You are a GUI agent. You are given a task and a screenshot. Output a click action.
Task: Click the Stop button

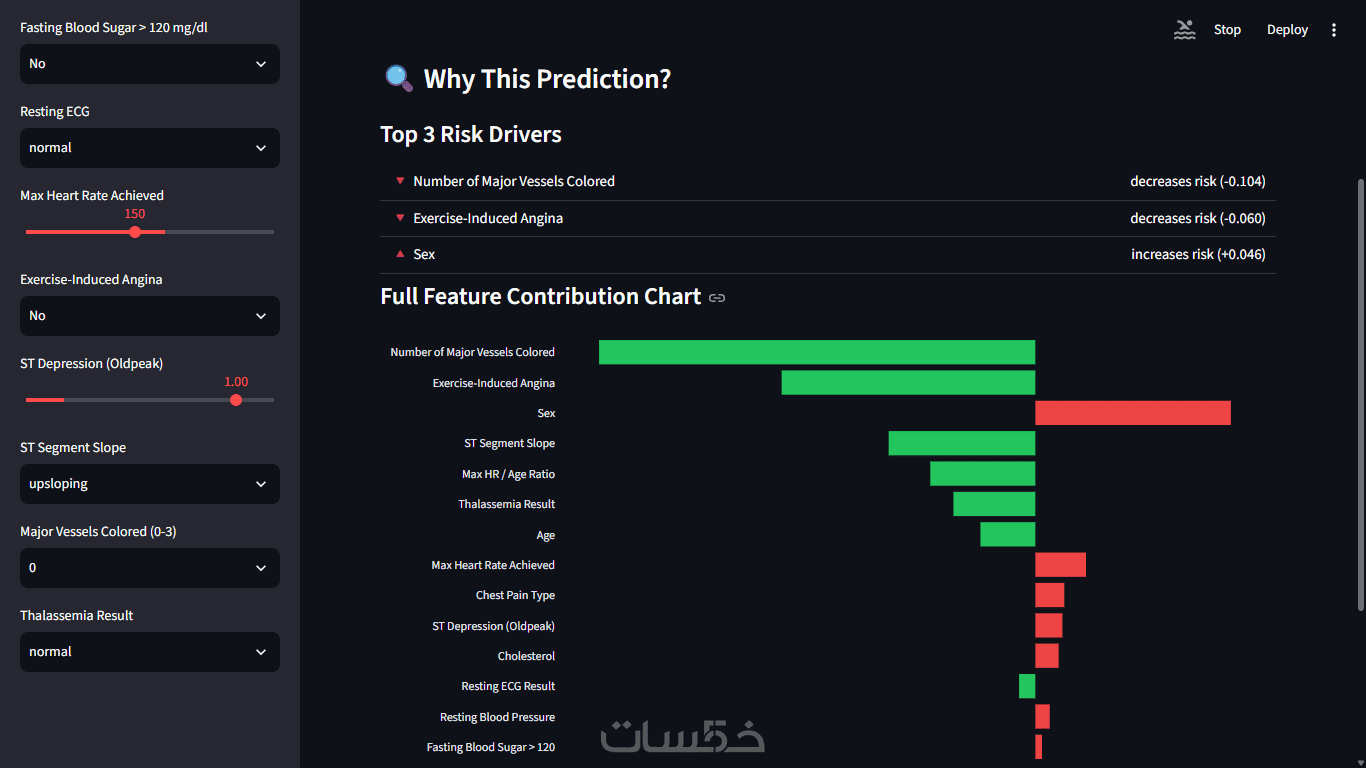[x=1227, y=30]
